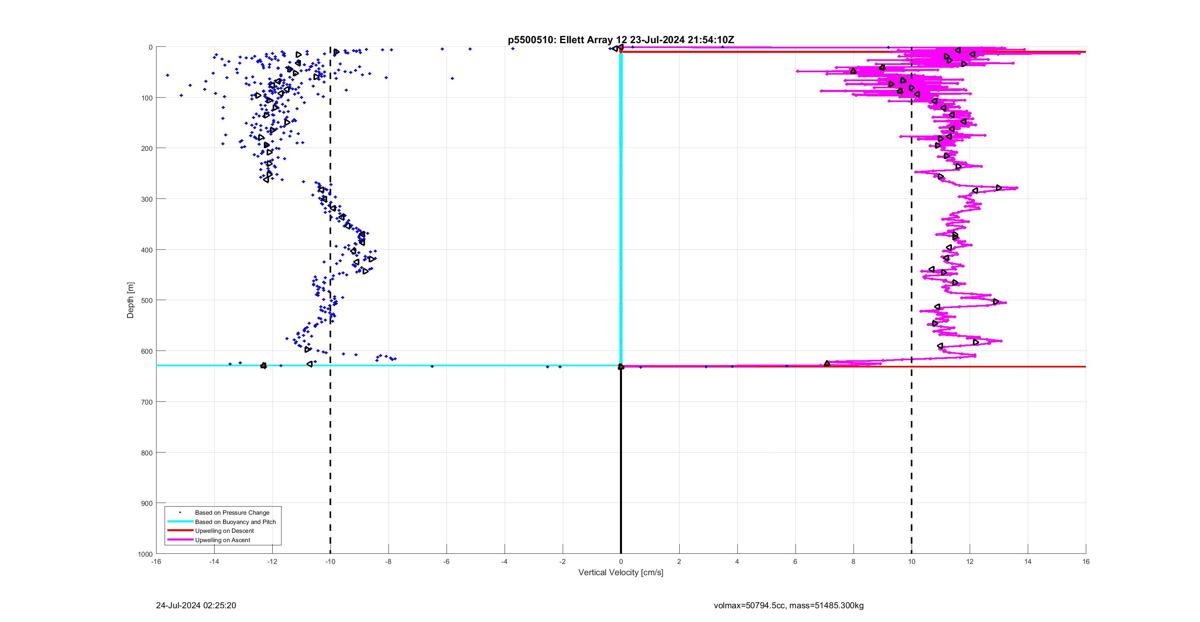Click depth axis tick label '0'
This screenshot has width=1200, height=622.
pos(149,47)
